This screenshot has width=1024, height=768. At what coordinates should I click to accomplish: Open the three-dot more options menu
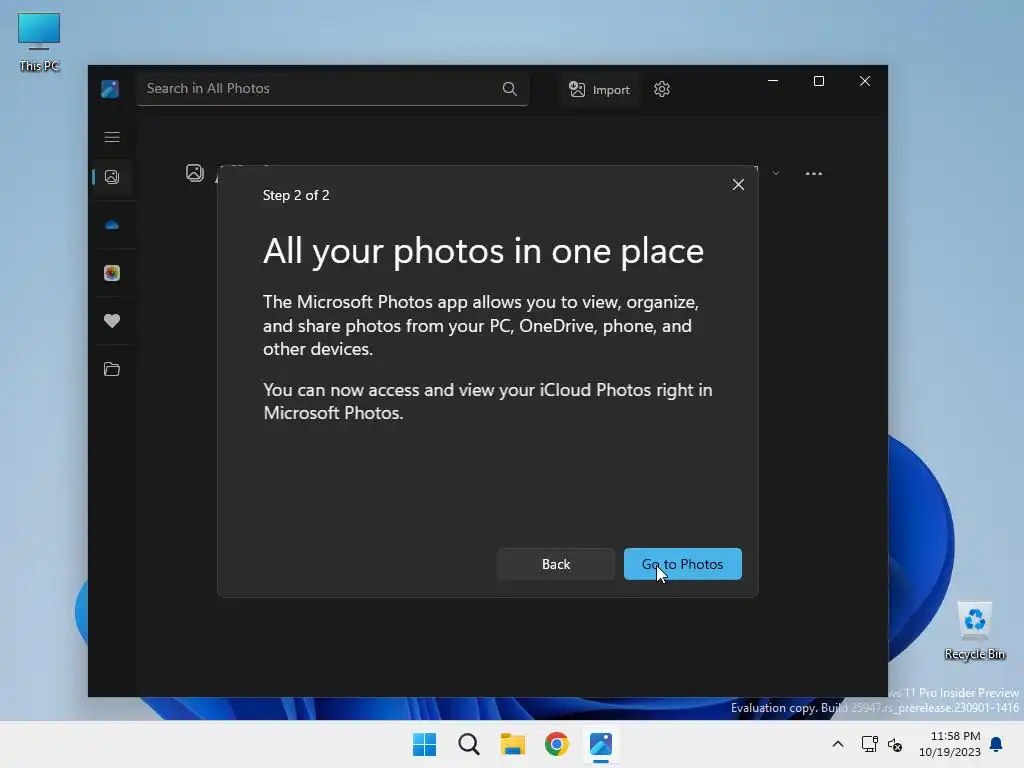click(x=814, y=174)
